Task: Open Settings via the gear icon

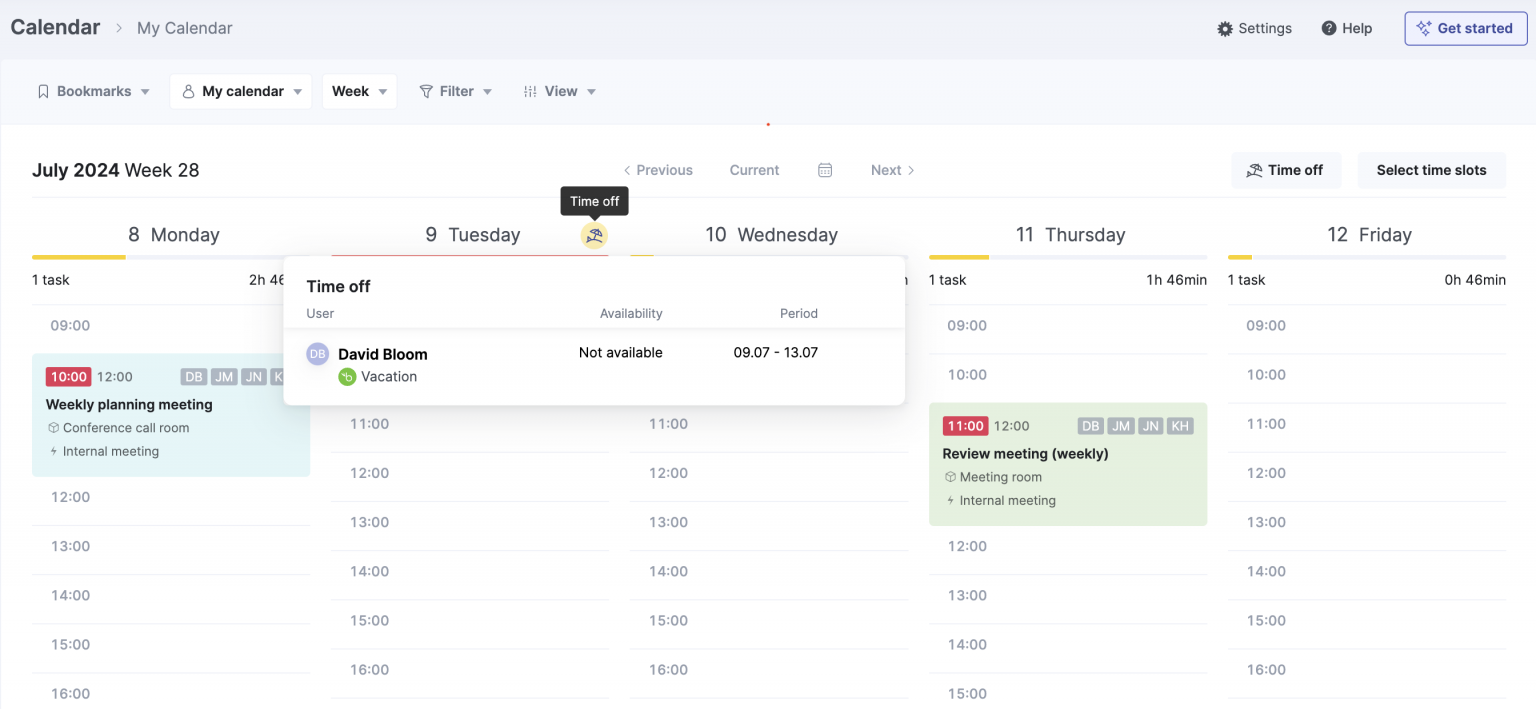Action: [1225, 28]
